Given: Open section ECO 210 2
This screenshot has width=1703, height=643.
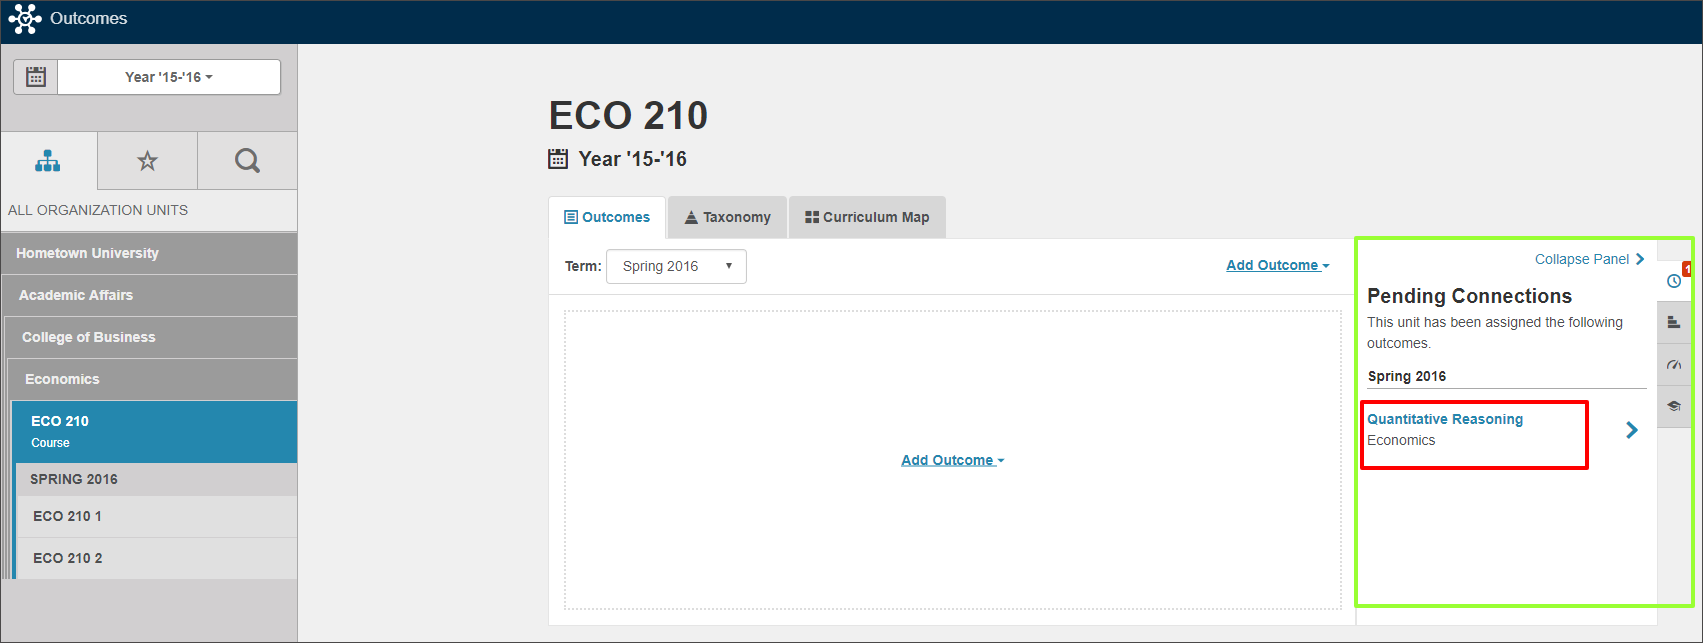Looking at the screenshot, I should click(x=157, y=558).
